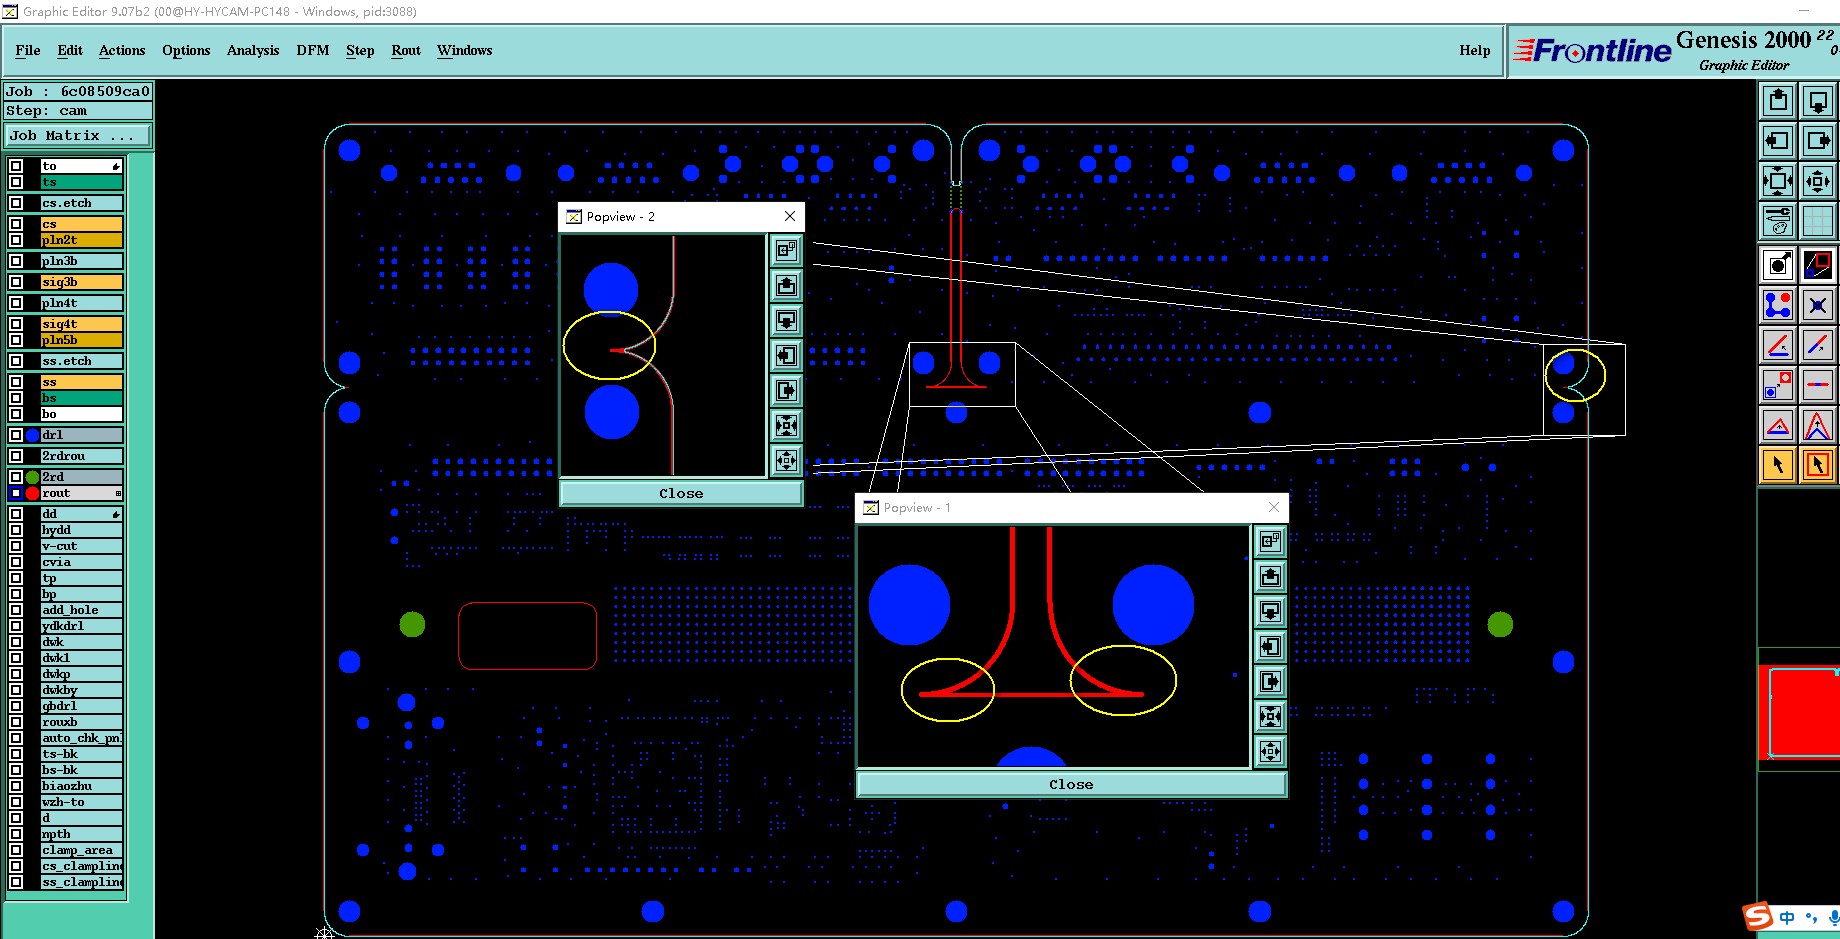Click the Chinese input mode 中 indicator
Image resolution: width=1840 pixels, height=939 pixels.
(1787, 917)
